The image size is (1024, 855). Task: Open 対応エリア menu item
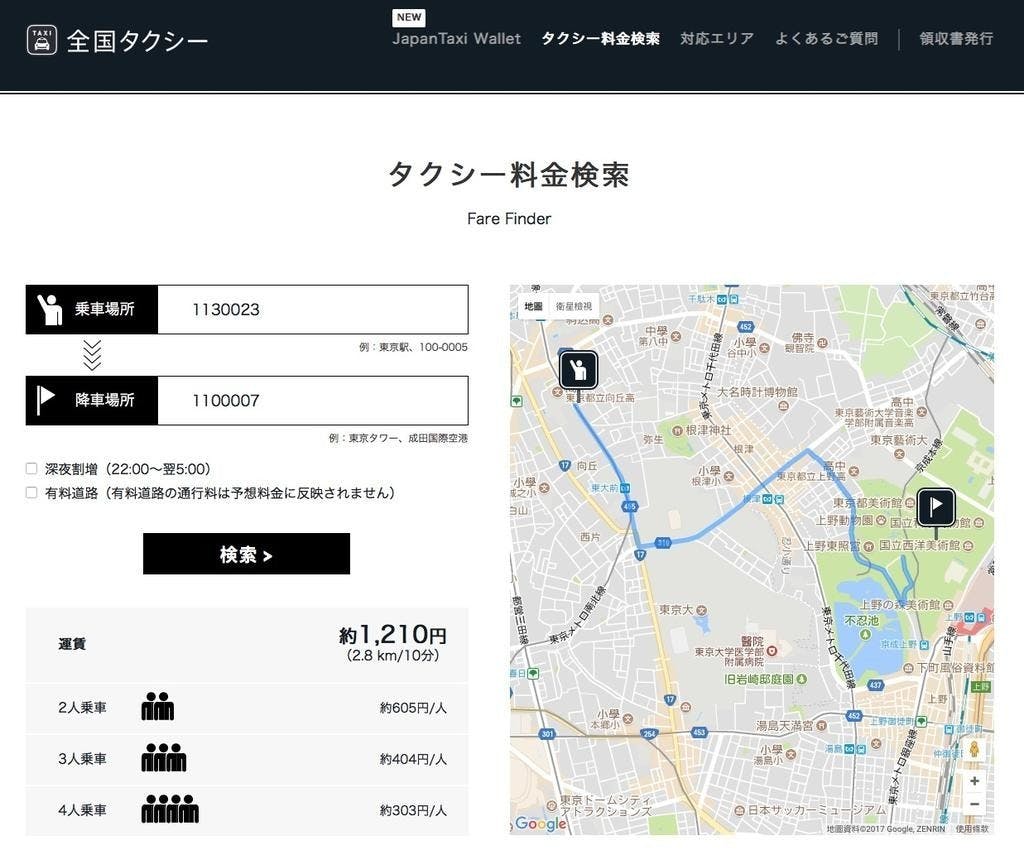(717, 39)
